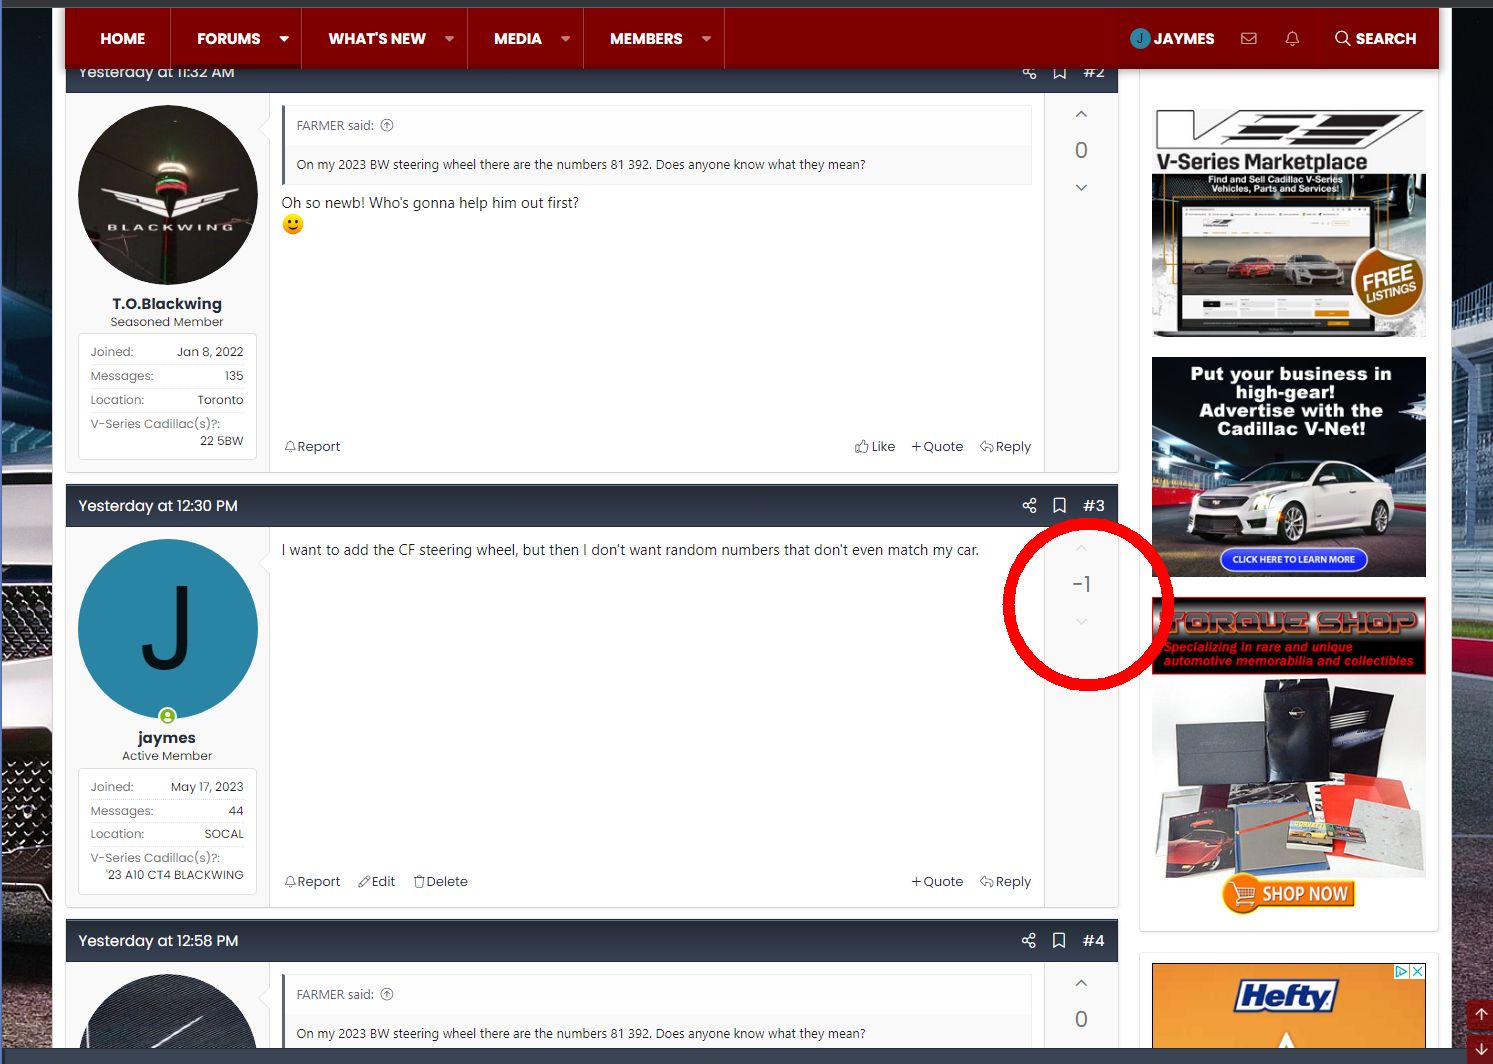This screenshot has width=1493, height=1064.
Task: Like T.O.Blackwing's post
Action: coord(875,447)
